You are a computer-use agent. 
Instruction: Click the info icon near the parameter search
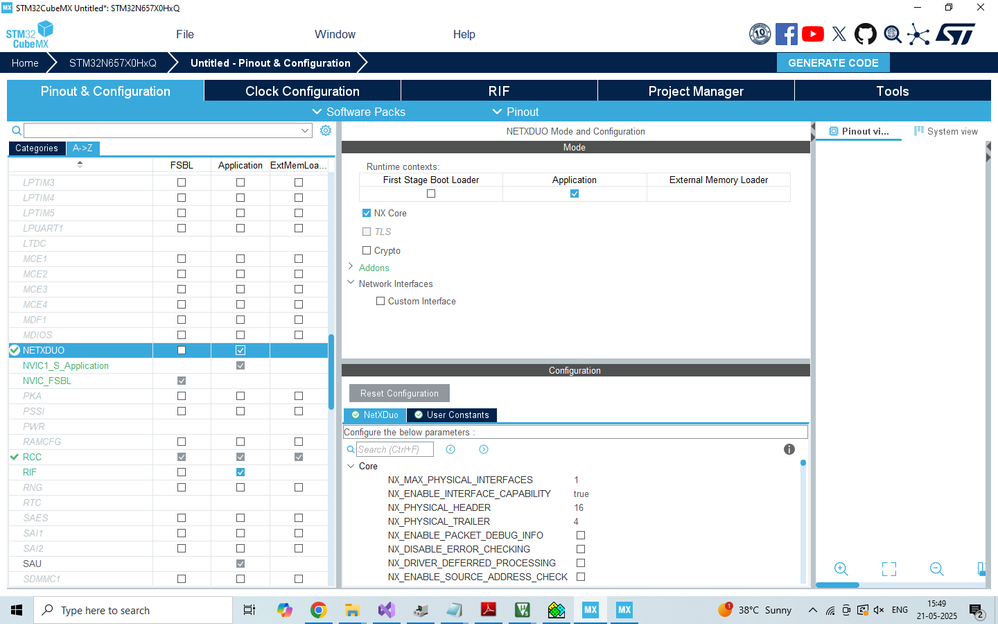(x=789, y=448)
